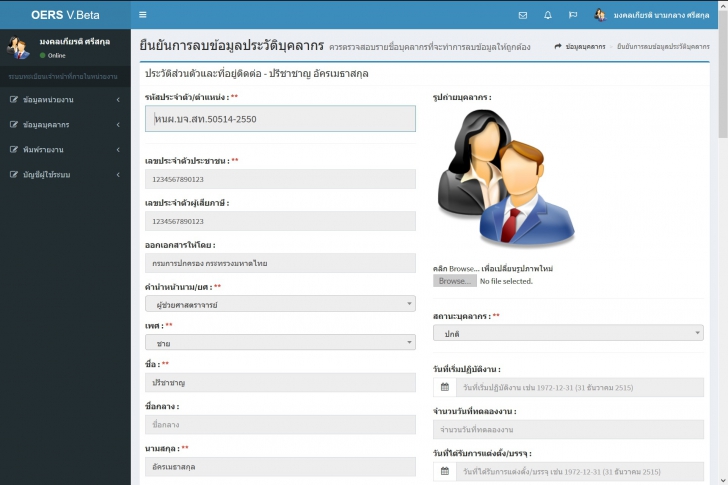Click ชื่อ field containing ปรีชาชาญ

click(x=280, y=383)
